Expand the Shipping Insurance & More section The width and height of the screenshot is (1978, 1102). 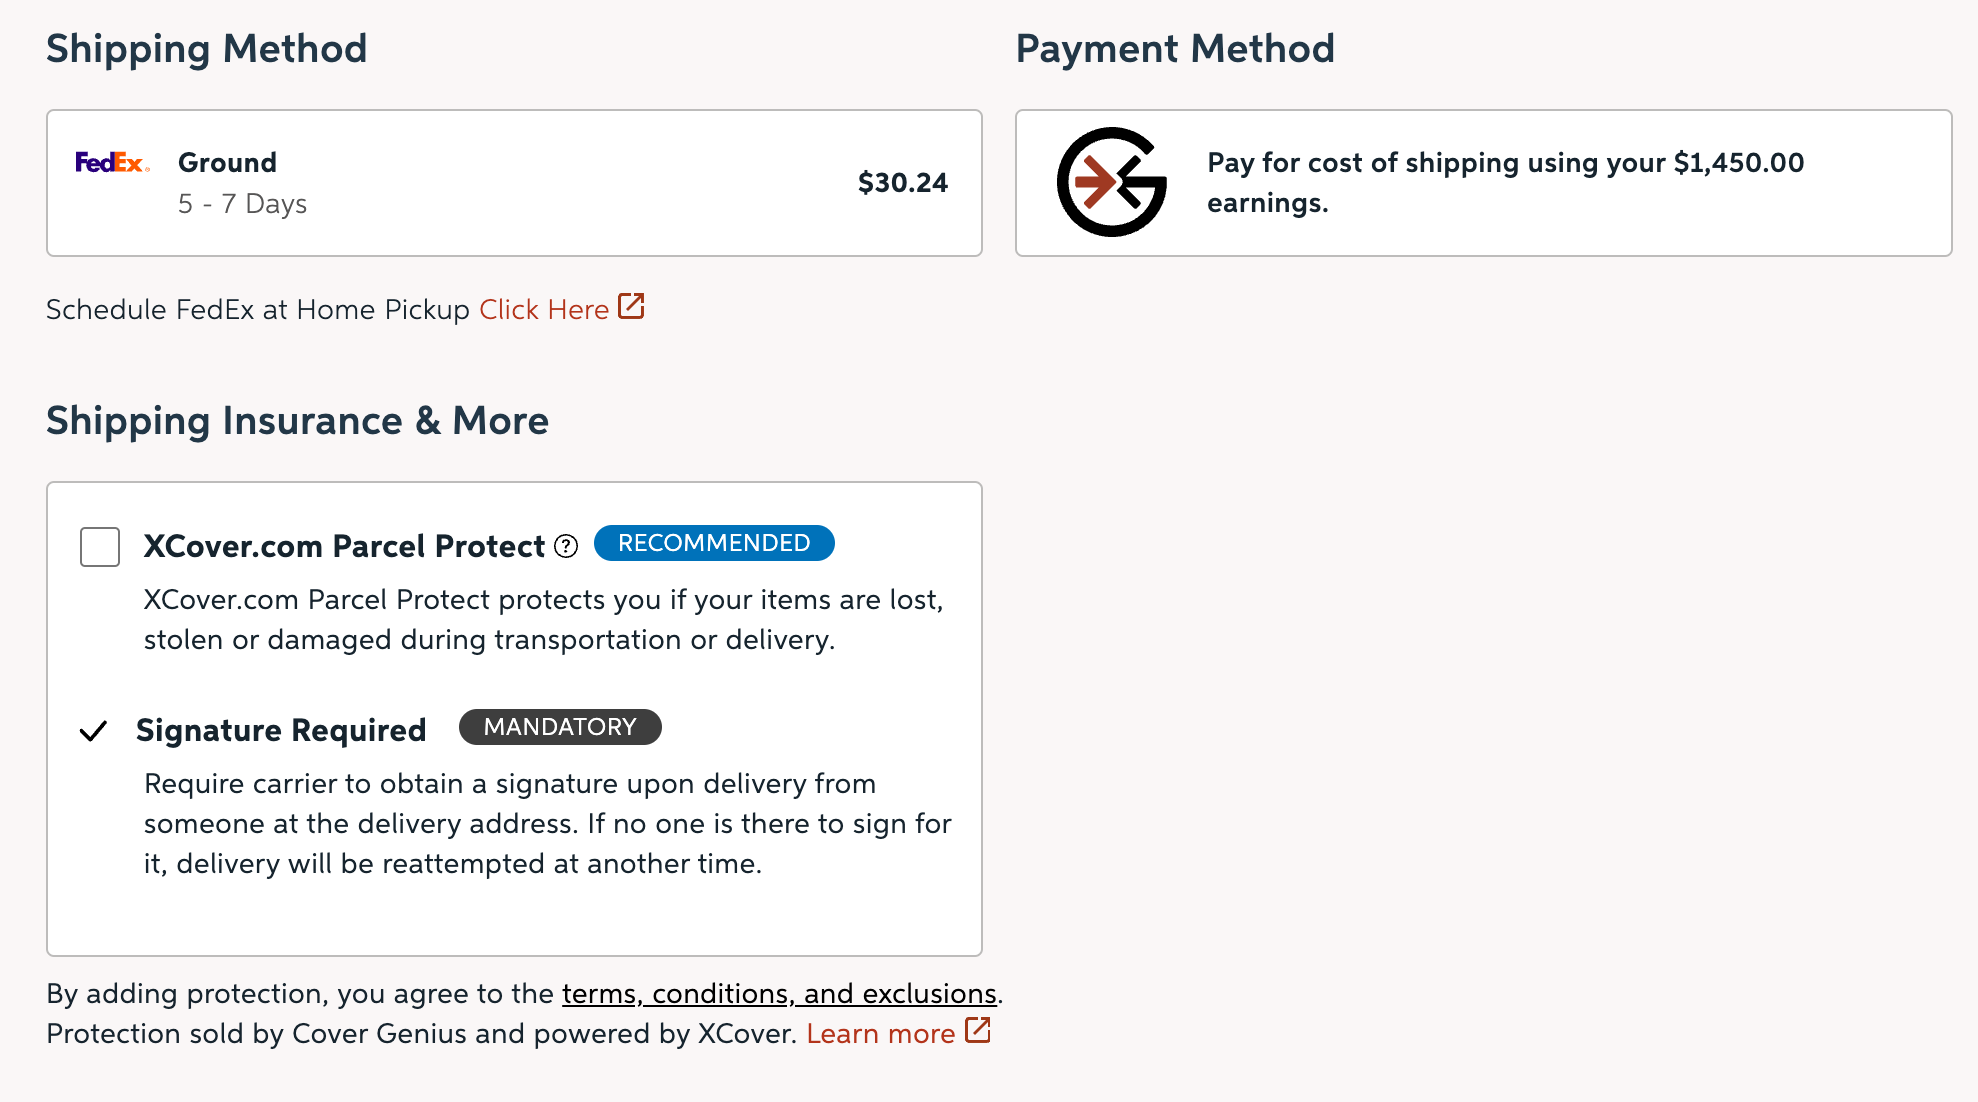pyautogui.click(x=296, y=420)
